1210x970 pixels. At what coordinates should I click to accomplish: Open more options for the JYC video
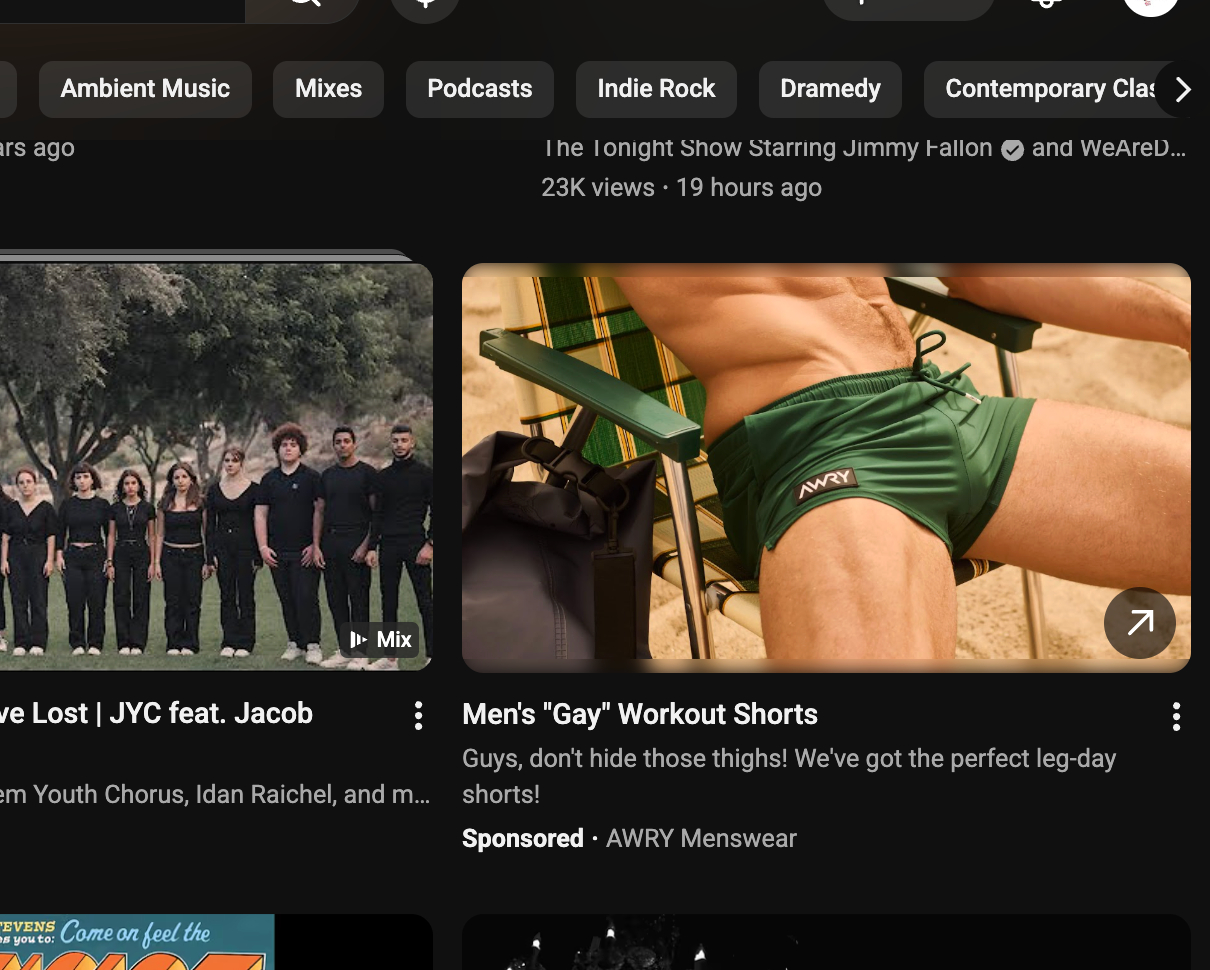point(418,715)
